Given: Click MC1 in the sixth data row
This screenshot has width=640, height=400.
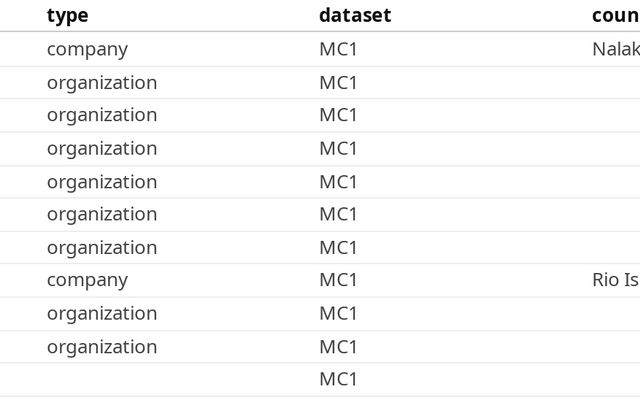Looking at the screenshot, I should point(338,214).
